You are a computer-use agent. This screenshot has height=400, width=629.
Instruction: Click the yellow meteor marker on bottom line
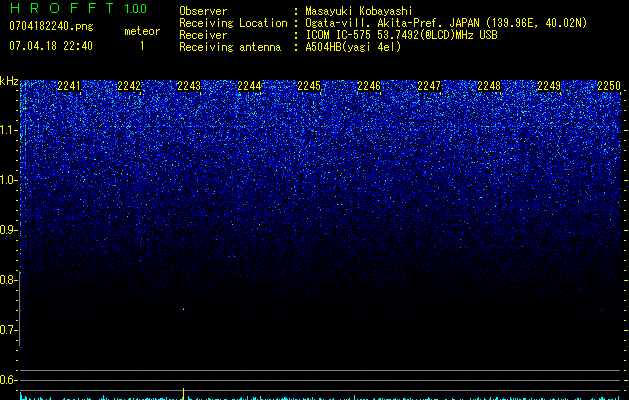[184, 393]
